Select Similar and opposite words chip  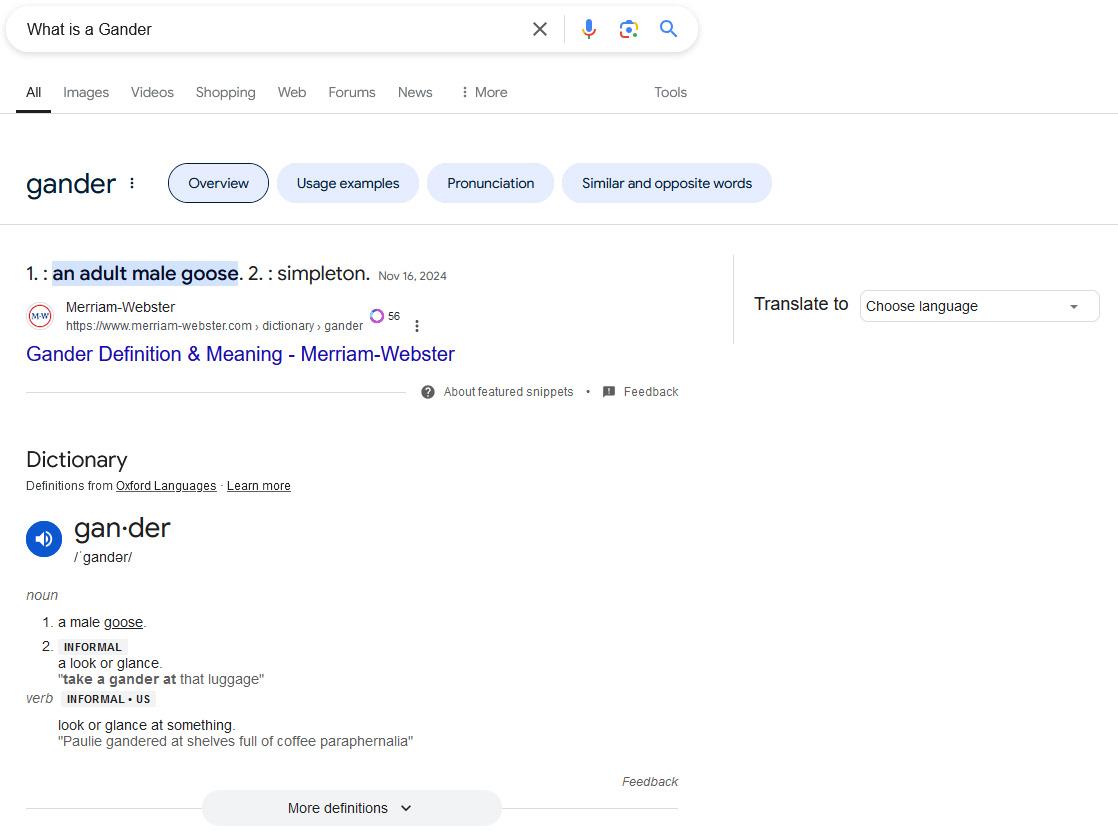pos(667,183)
